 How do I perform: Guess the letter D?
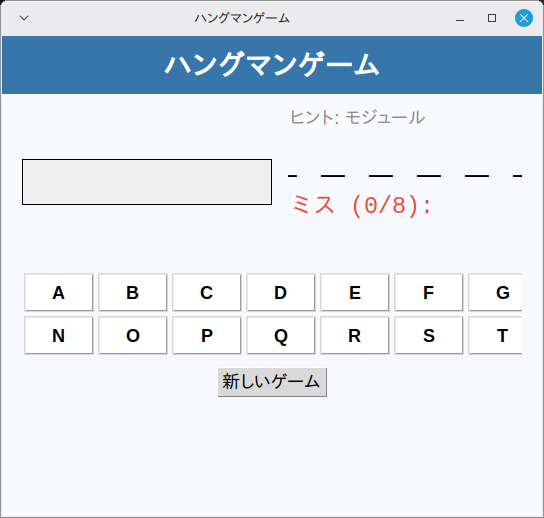click(281, 292)
